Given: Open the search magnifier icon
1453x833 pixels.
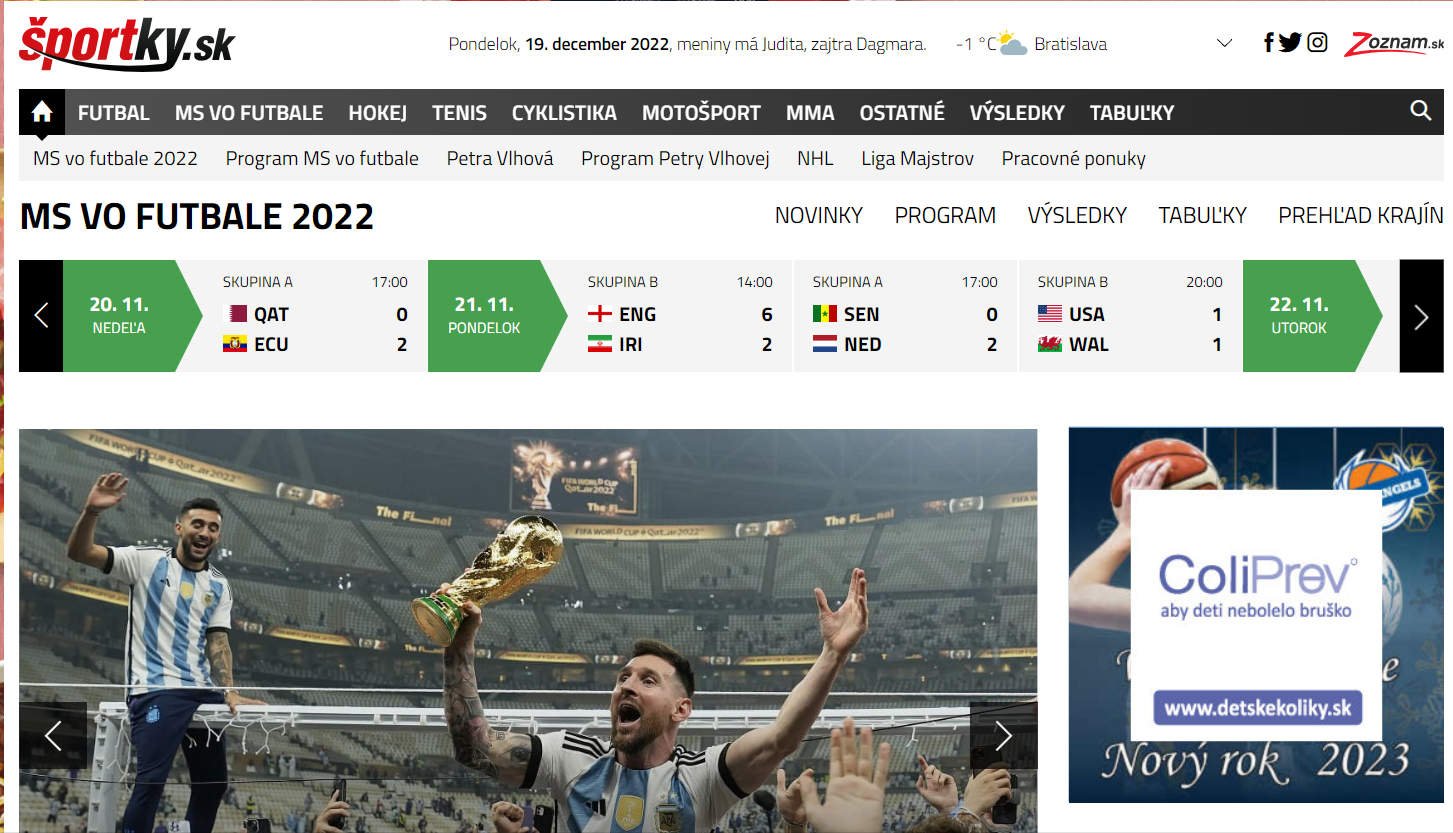Looking at the screenshot, I should [x=1420, y=111].
